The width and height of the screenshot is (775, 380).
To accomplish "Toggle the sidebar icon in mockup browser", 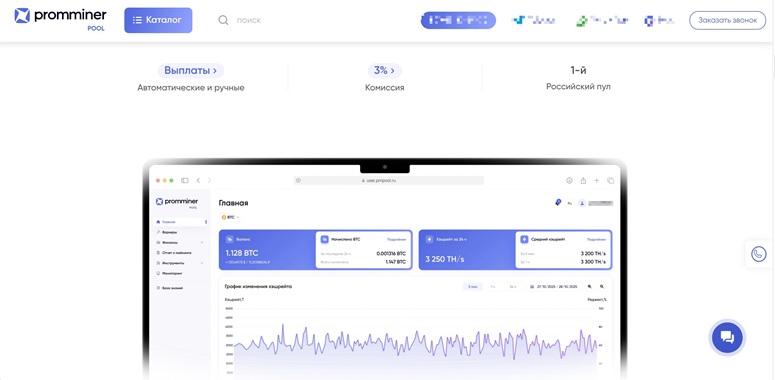I will tap(185, 180).
